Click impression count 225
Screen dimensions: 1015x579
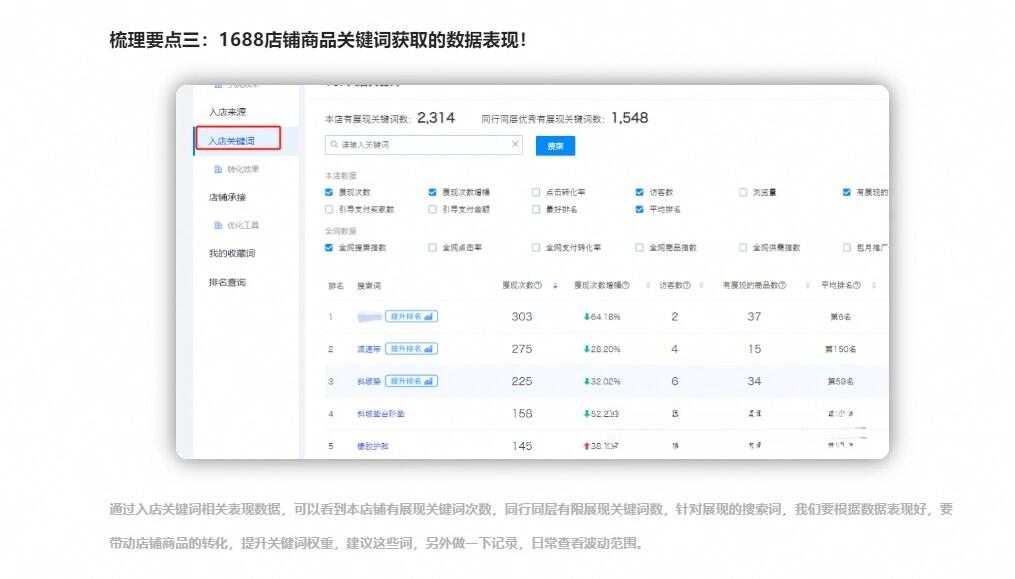coord(522,381)
